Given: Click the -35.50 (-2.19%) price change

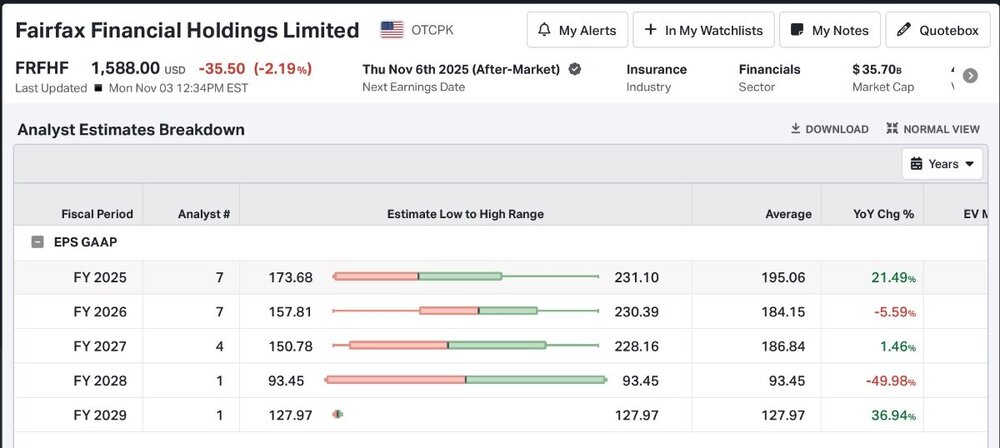Looking at the screenshot, I should pos(255,68).
